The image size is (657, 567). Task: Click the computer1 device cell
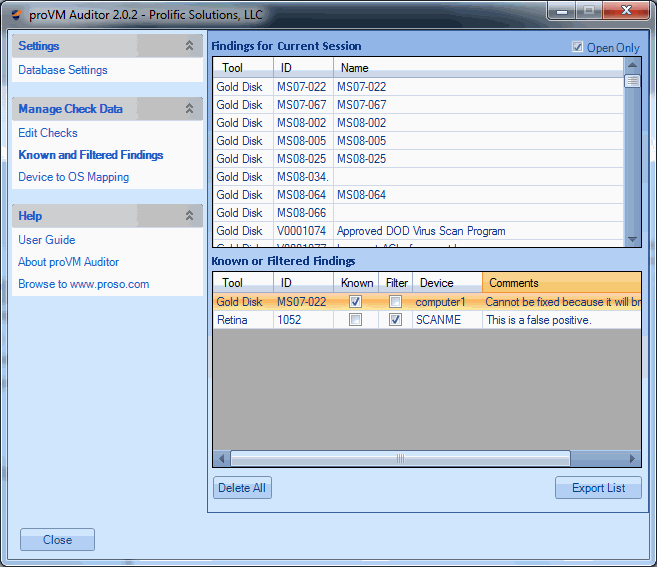(447, 302)
